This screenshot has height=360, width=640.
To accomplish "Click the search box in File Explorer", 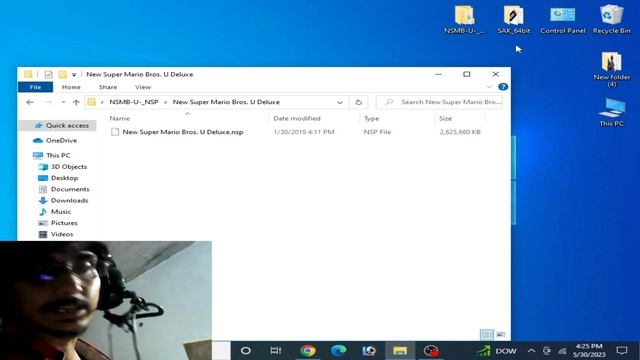I will pyautogui.click(x=439, y=102).
